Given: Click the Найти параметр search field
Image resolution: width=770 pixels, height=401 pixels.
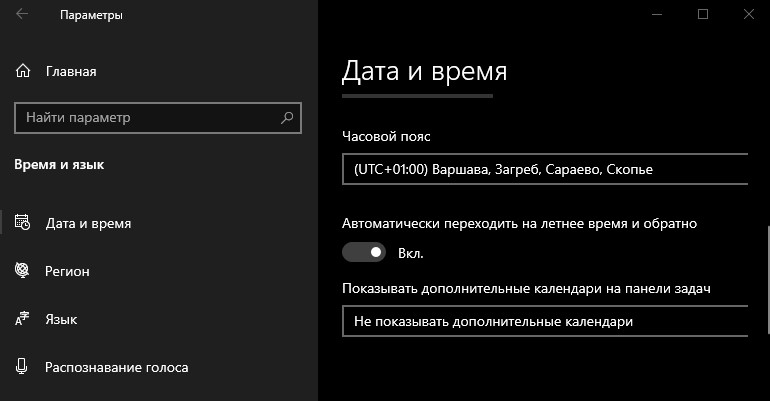Looking at the screenshot, I should [158, 118].
